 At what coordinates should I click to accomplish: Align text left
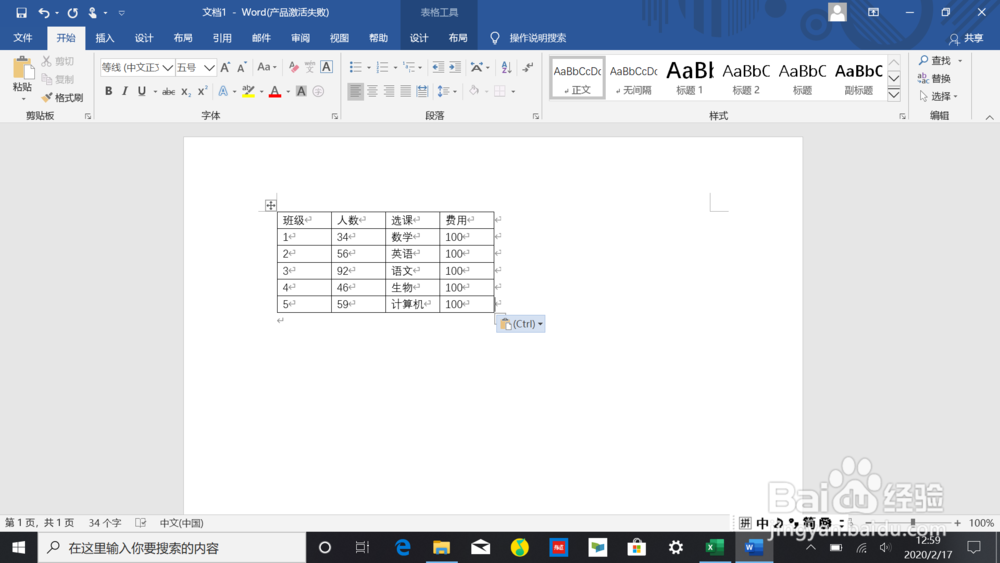click(x=355, y=91)
